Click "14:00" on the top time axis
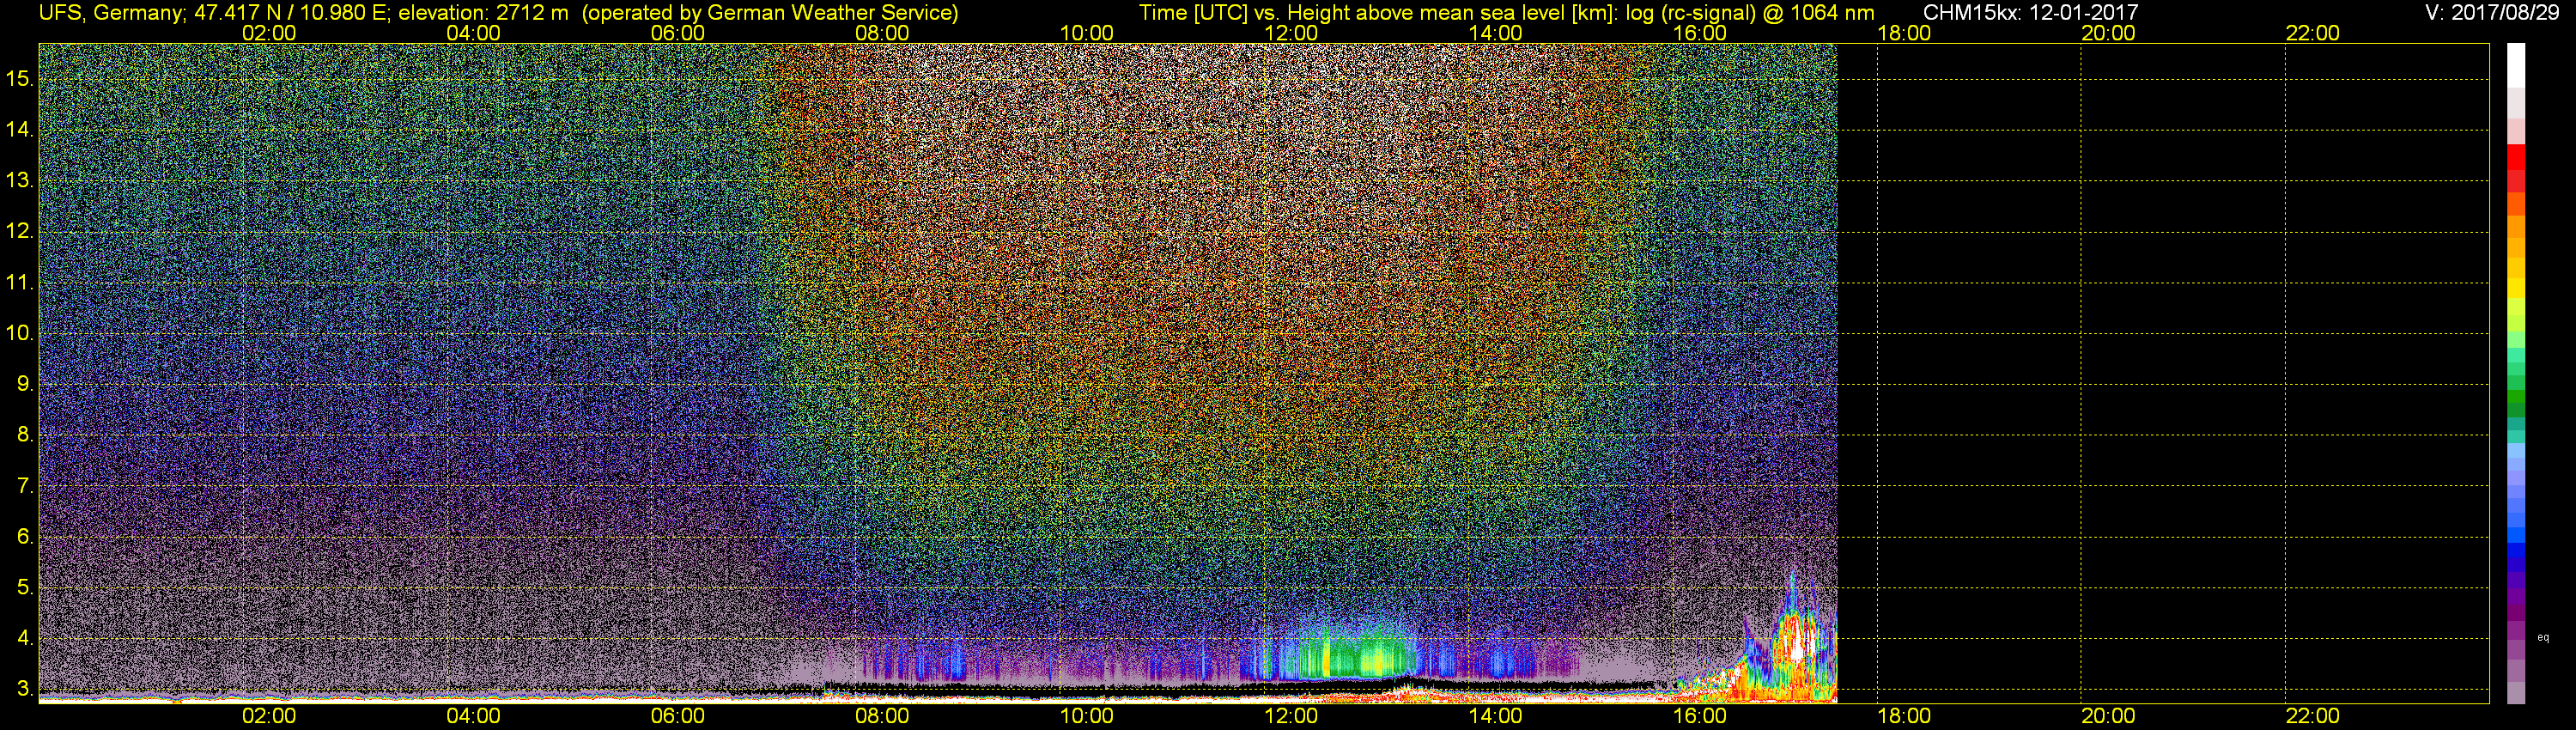 click(x=1495, y=33)
